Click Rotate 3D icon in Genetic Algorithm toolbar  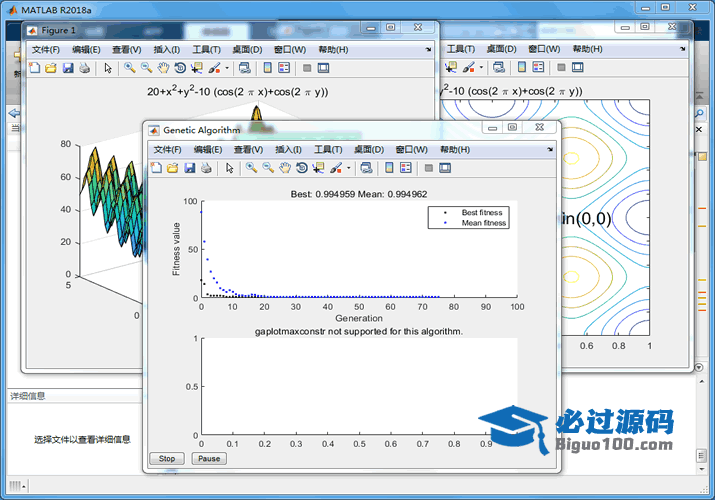tap(301, 168)
